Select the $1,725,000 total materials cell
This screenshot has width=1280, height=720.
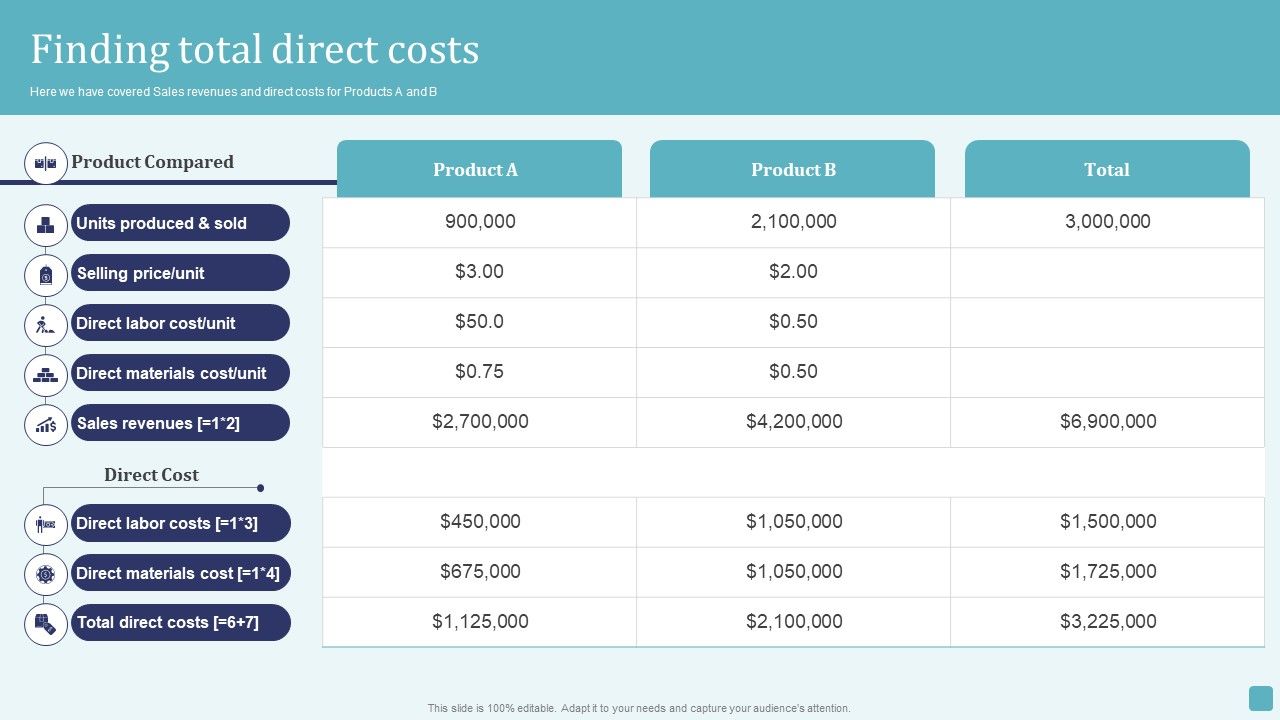pyautogui.click(x=1107, y=572)
